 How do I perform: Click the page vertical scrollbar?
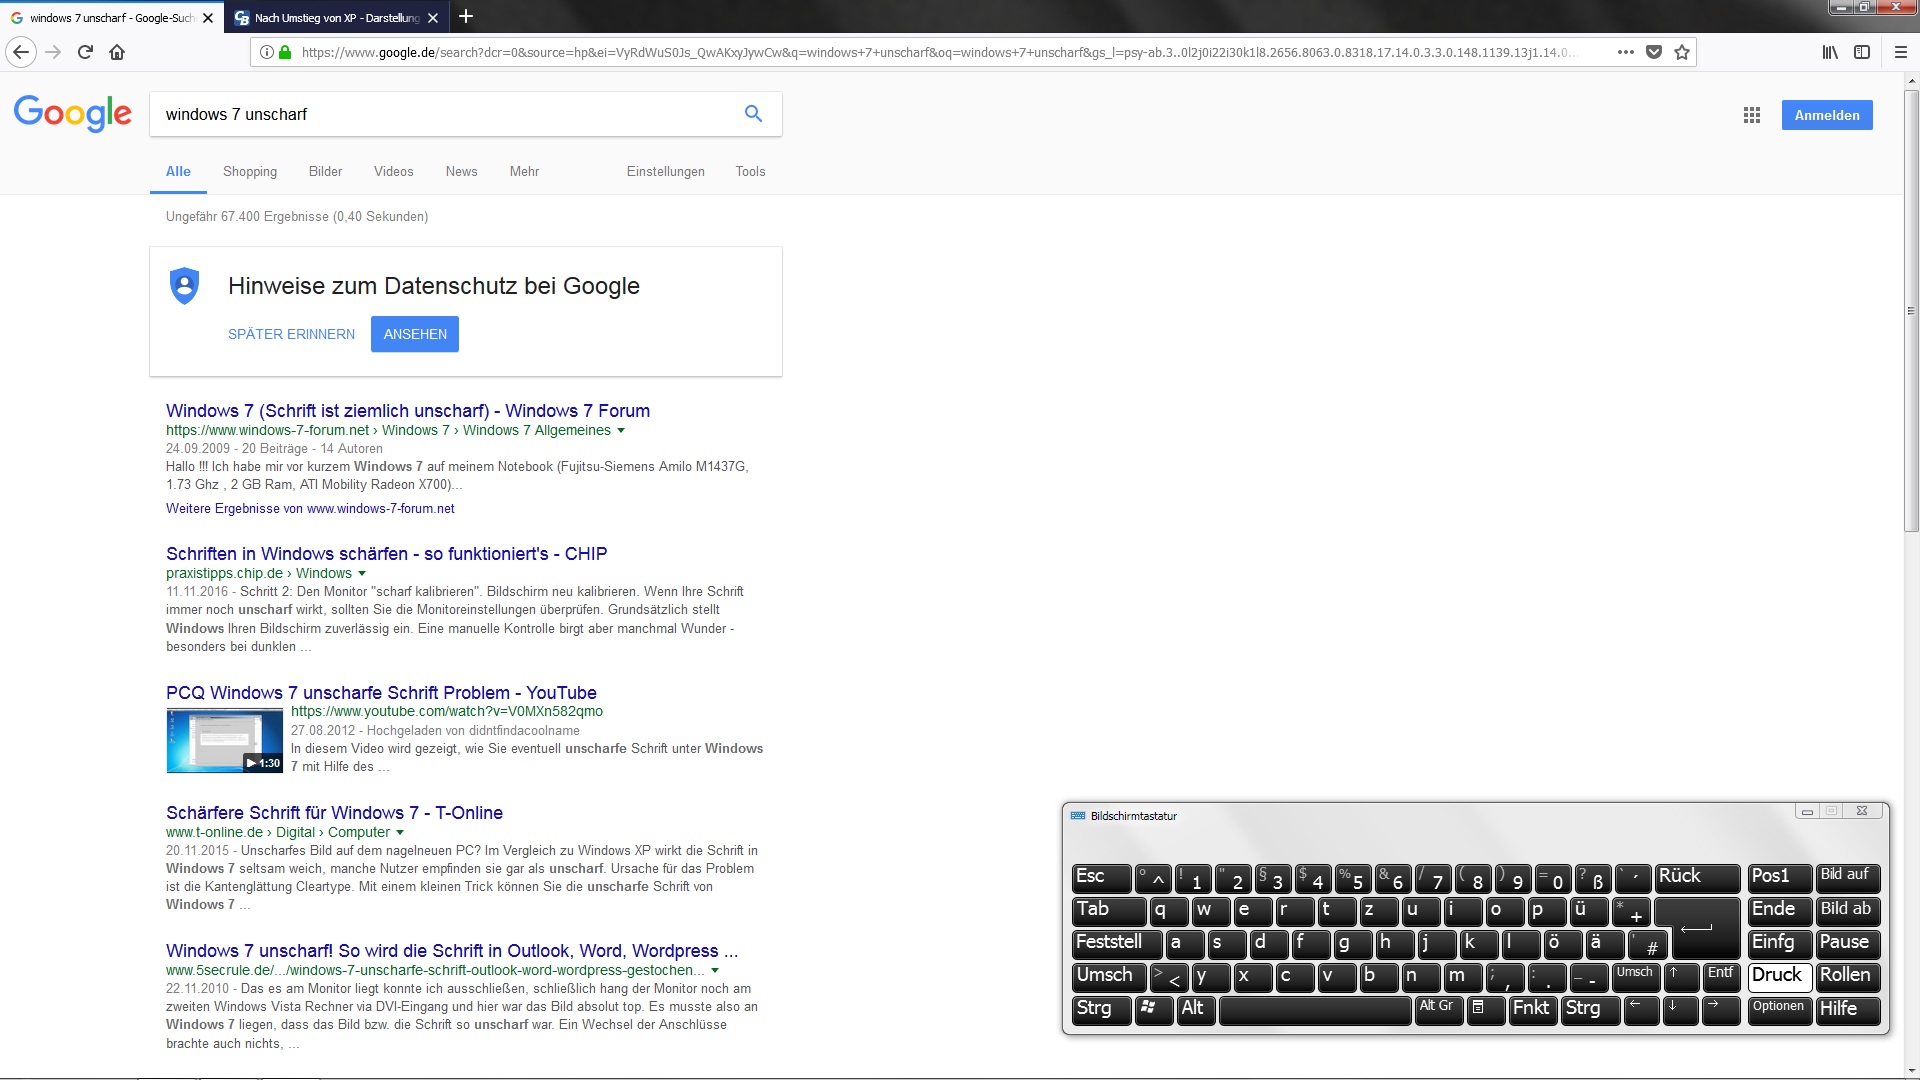tap(1911, 311)
